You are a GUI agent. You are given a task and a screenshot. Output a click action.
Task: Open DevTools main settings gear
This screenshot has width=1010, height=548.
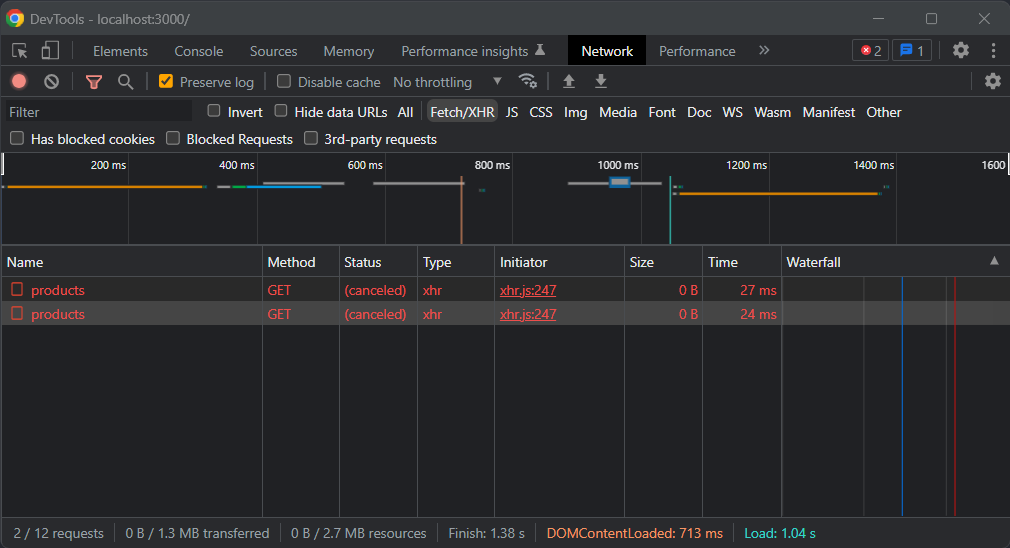[x=960, y=50]
